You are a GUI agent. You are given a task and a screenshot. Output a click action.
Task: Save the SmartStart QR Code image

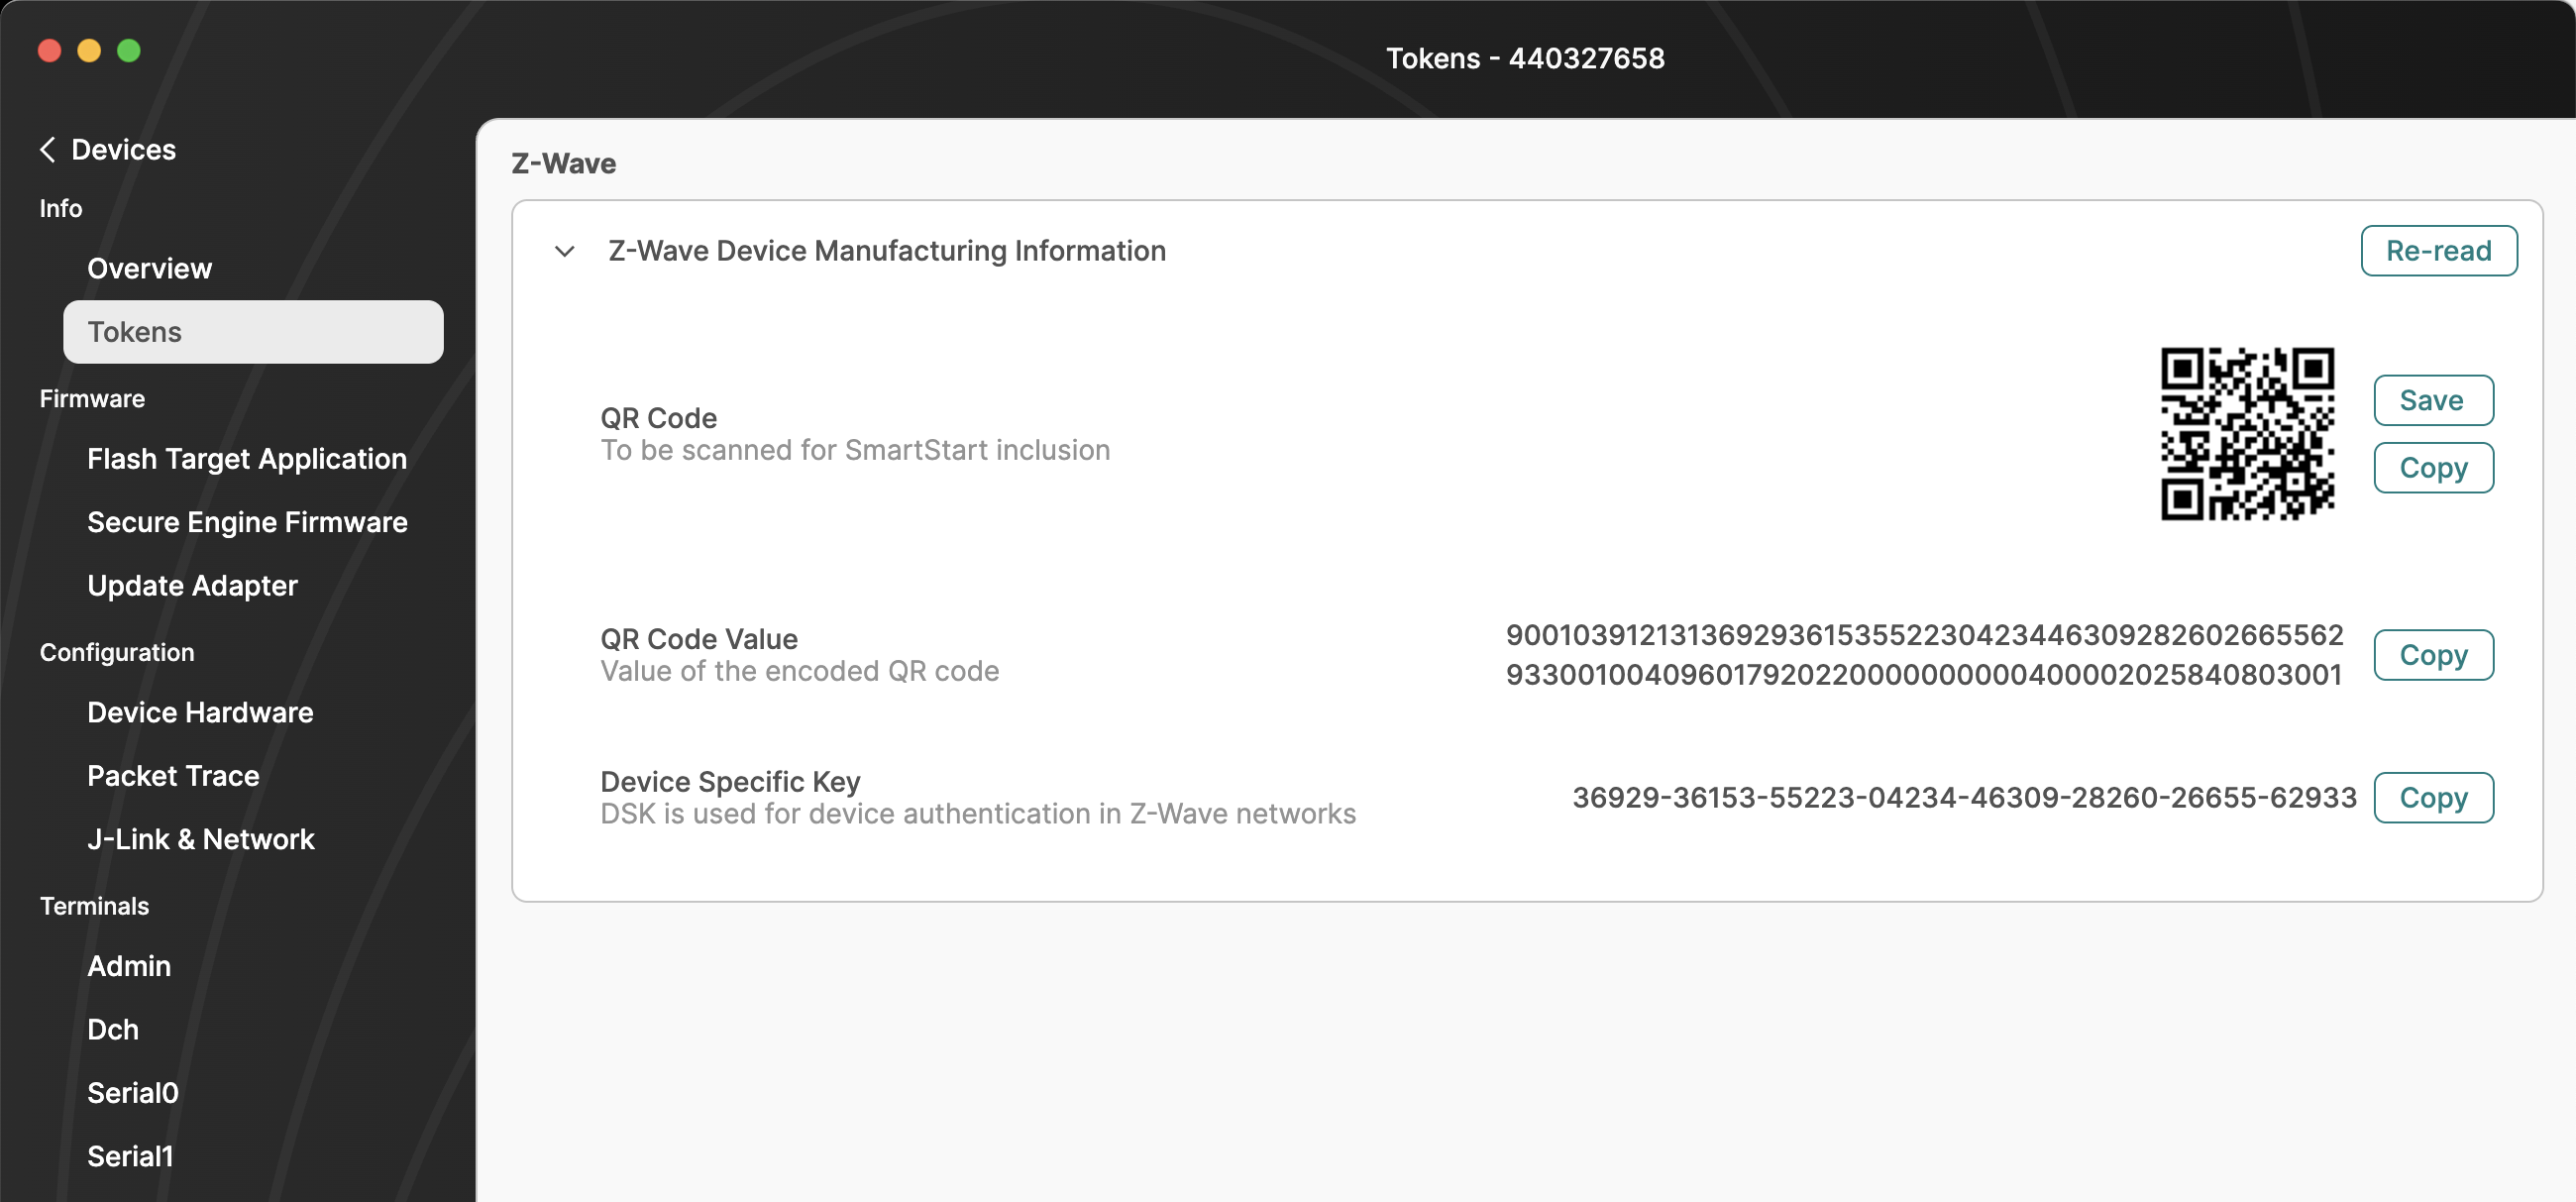point(2433,399)
